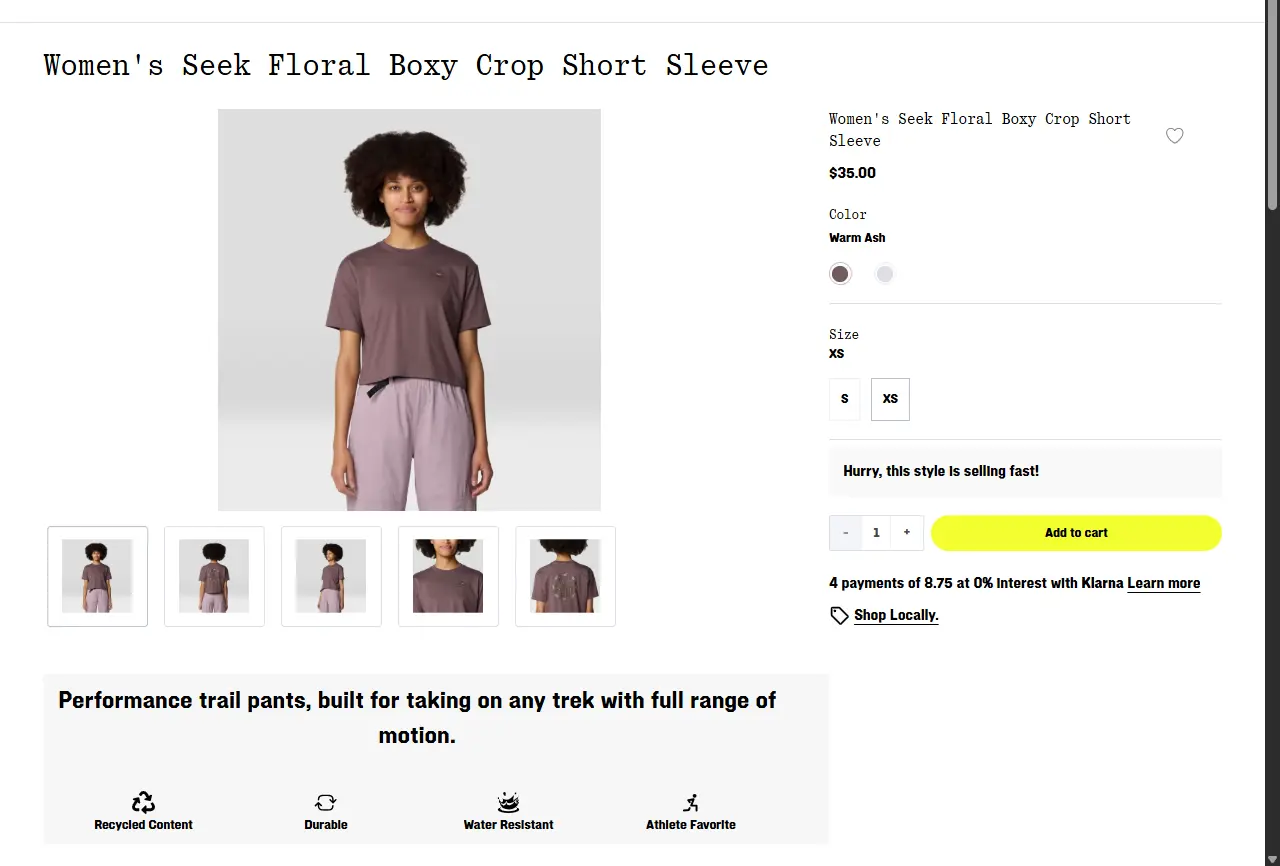Click the Athlete Favorite runner icon

click(691, 802)
